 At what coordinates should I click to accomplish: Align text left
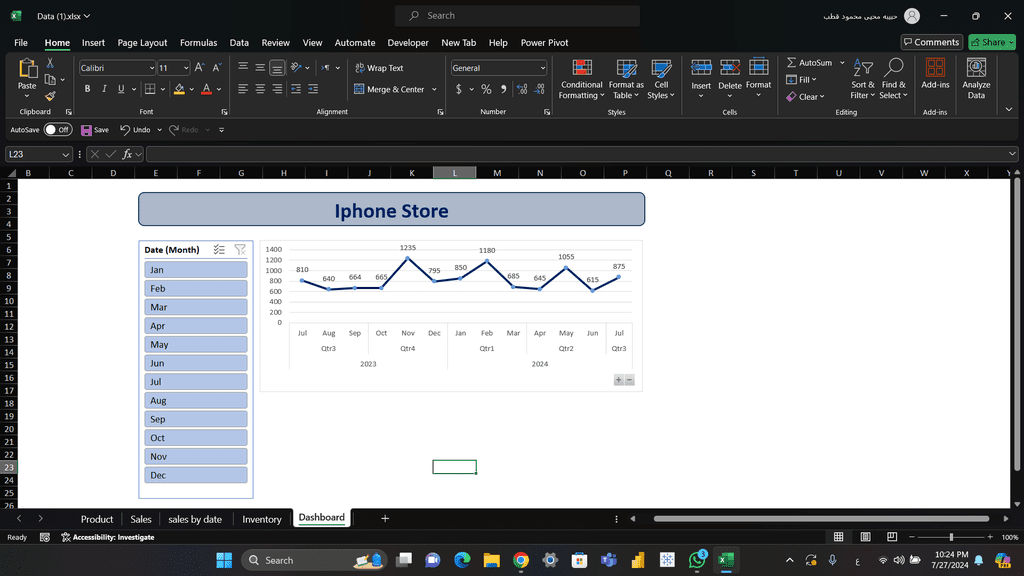click(x=243, y=89)
